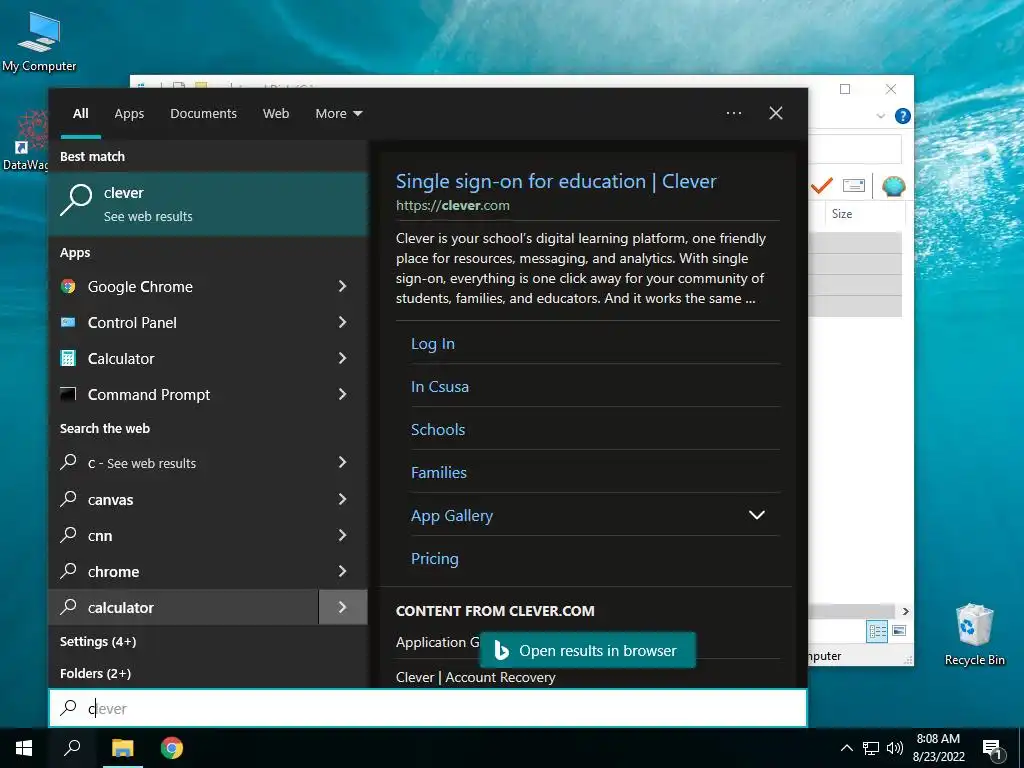1024x768 pixels.
Task: Open Google Chrome from the taskbar
Action: (x=172, y=748)
